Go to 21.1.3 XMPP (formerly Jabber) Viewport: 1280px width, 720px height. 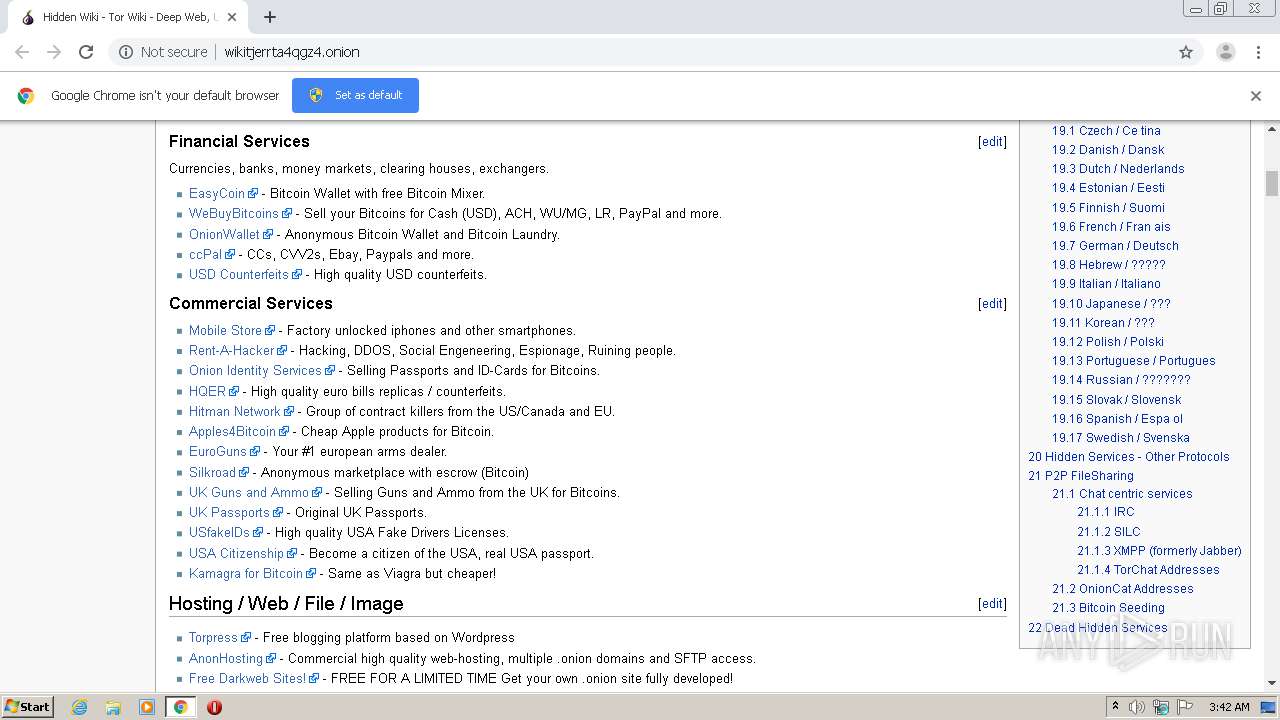[x=1159, y=551]
